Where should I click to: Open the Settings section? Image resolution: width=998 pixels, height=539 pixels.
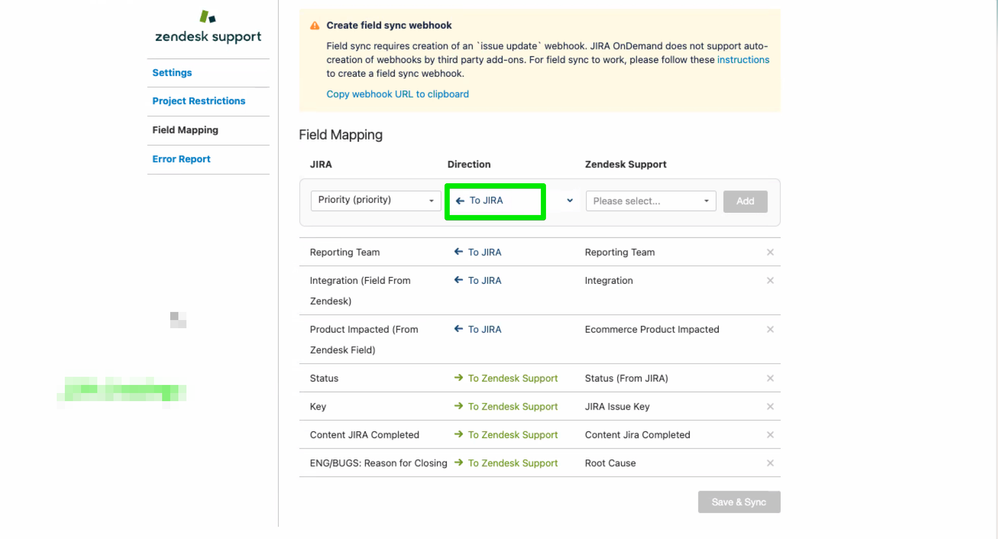[172, 73]
